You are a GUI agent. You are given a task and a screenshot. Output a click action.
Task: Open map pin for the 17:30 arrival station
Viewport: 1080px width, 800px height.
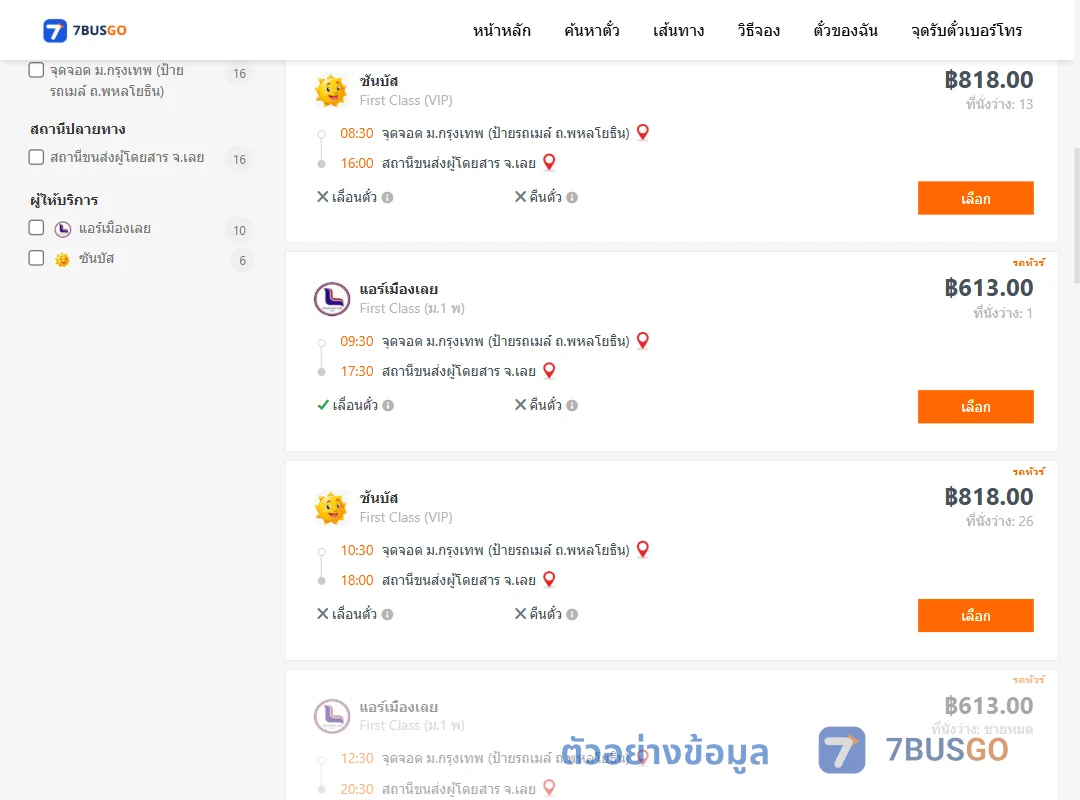549,371
